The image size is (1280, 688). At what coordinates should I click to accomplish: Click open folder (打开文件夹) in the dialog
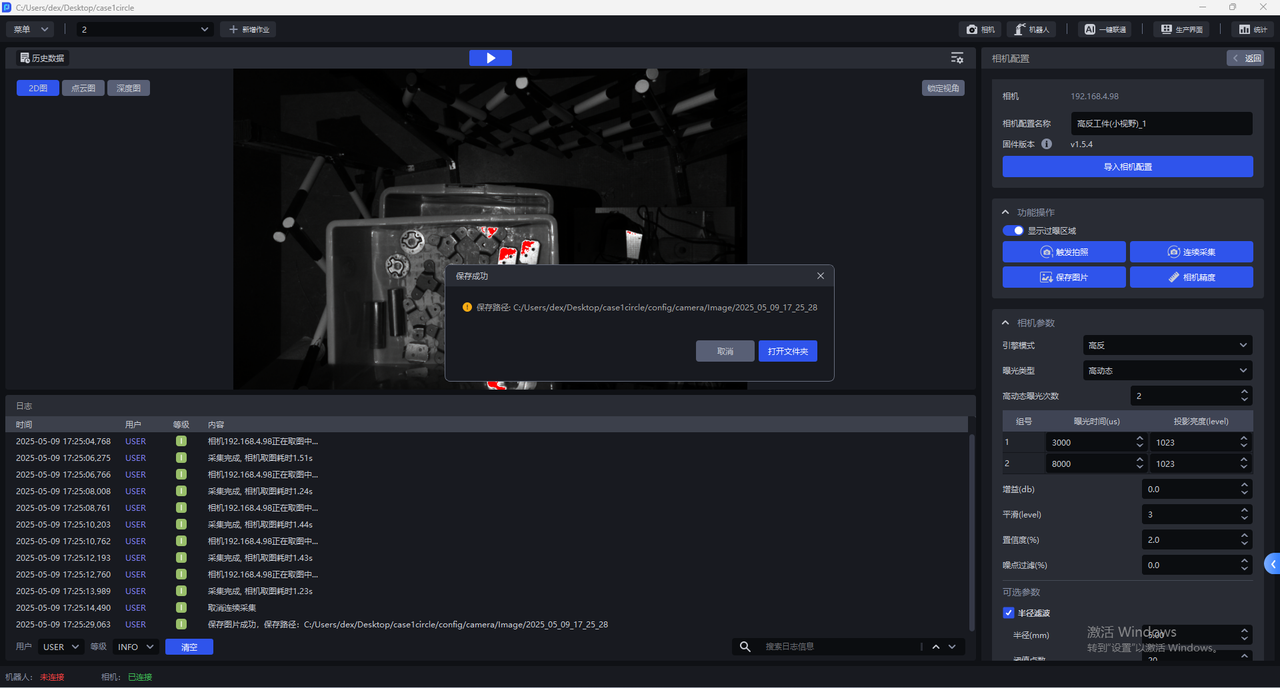787,351
